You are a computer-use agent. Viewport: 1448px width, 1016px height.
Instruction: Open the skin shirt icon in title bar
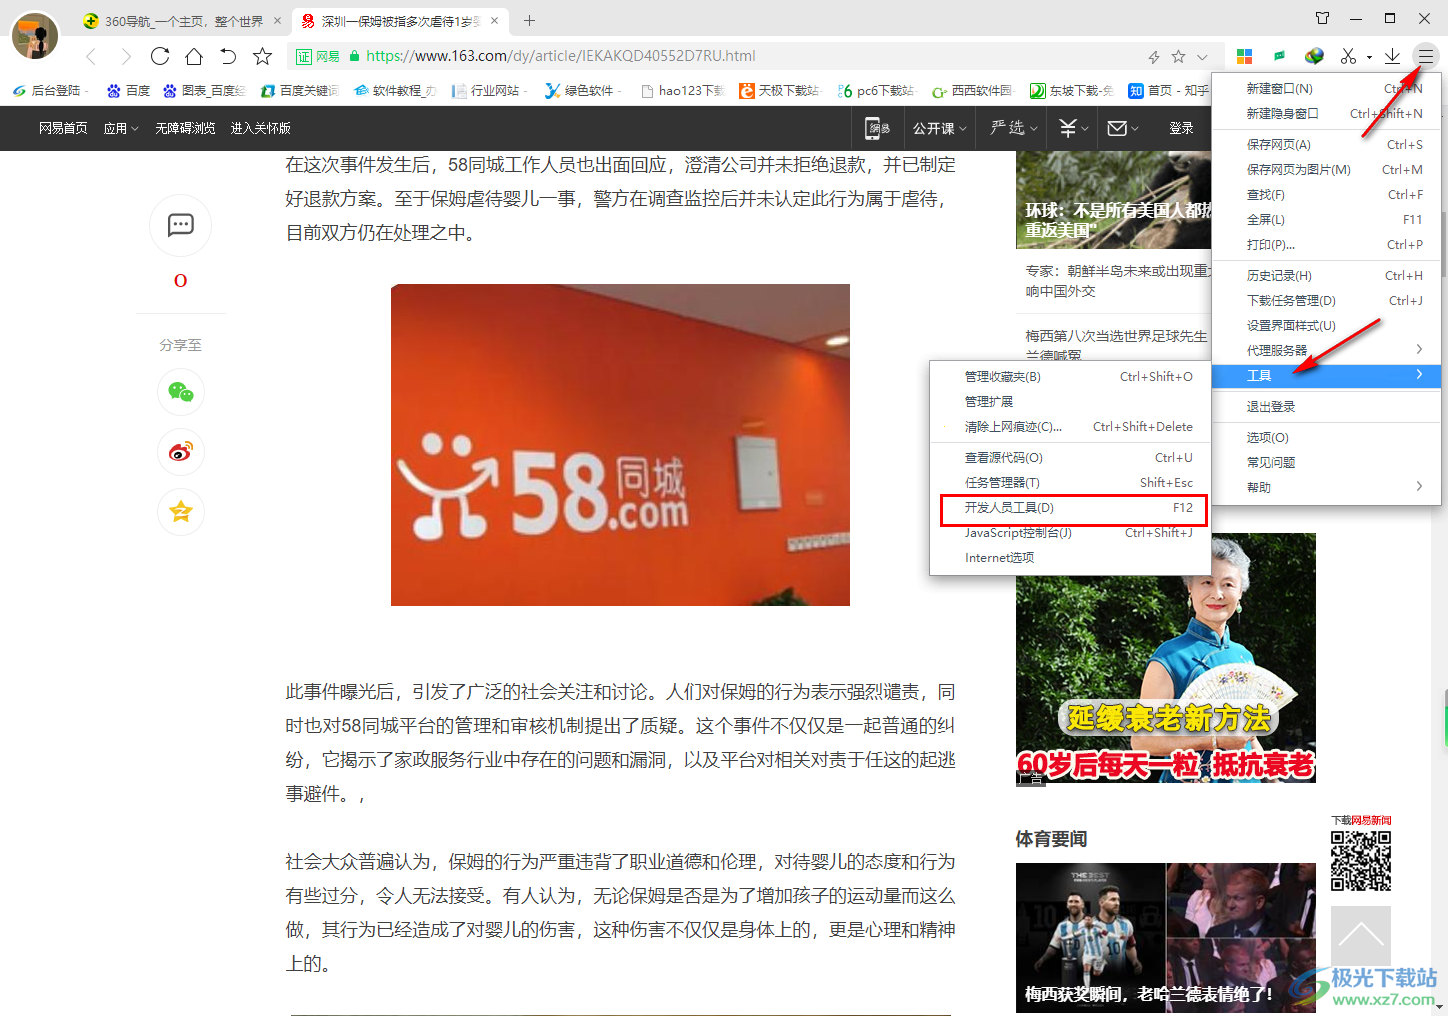point(1322,18)
